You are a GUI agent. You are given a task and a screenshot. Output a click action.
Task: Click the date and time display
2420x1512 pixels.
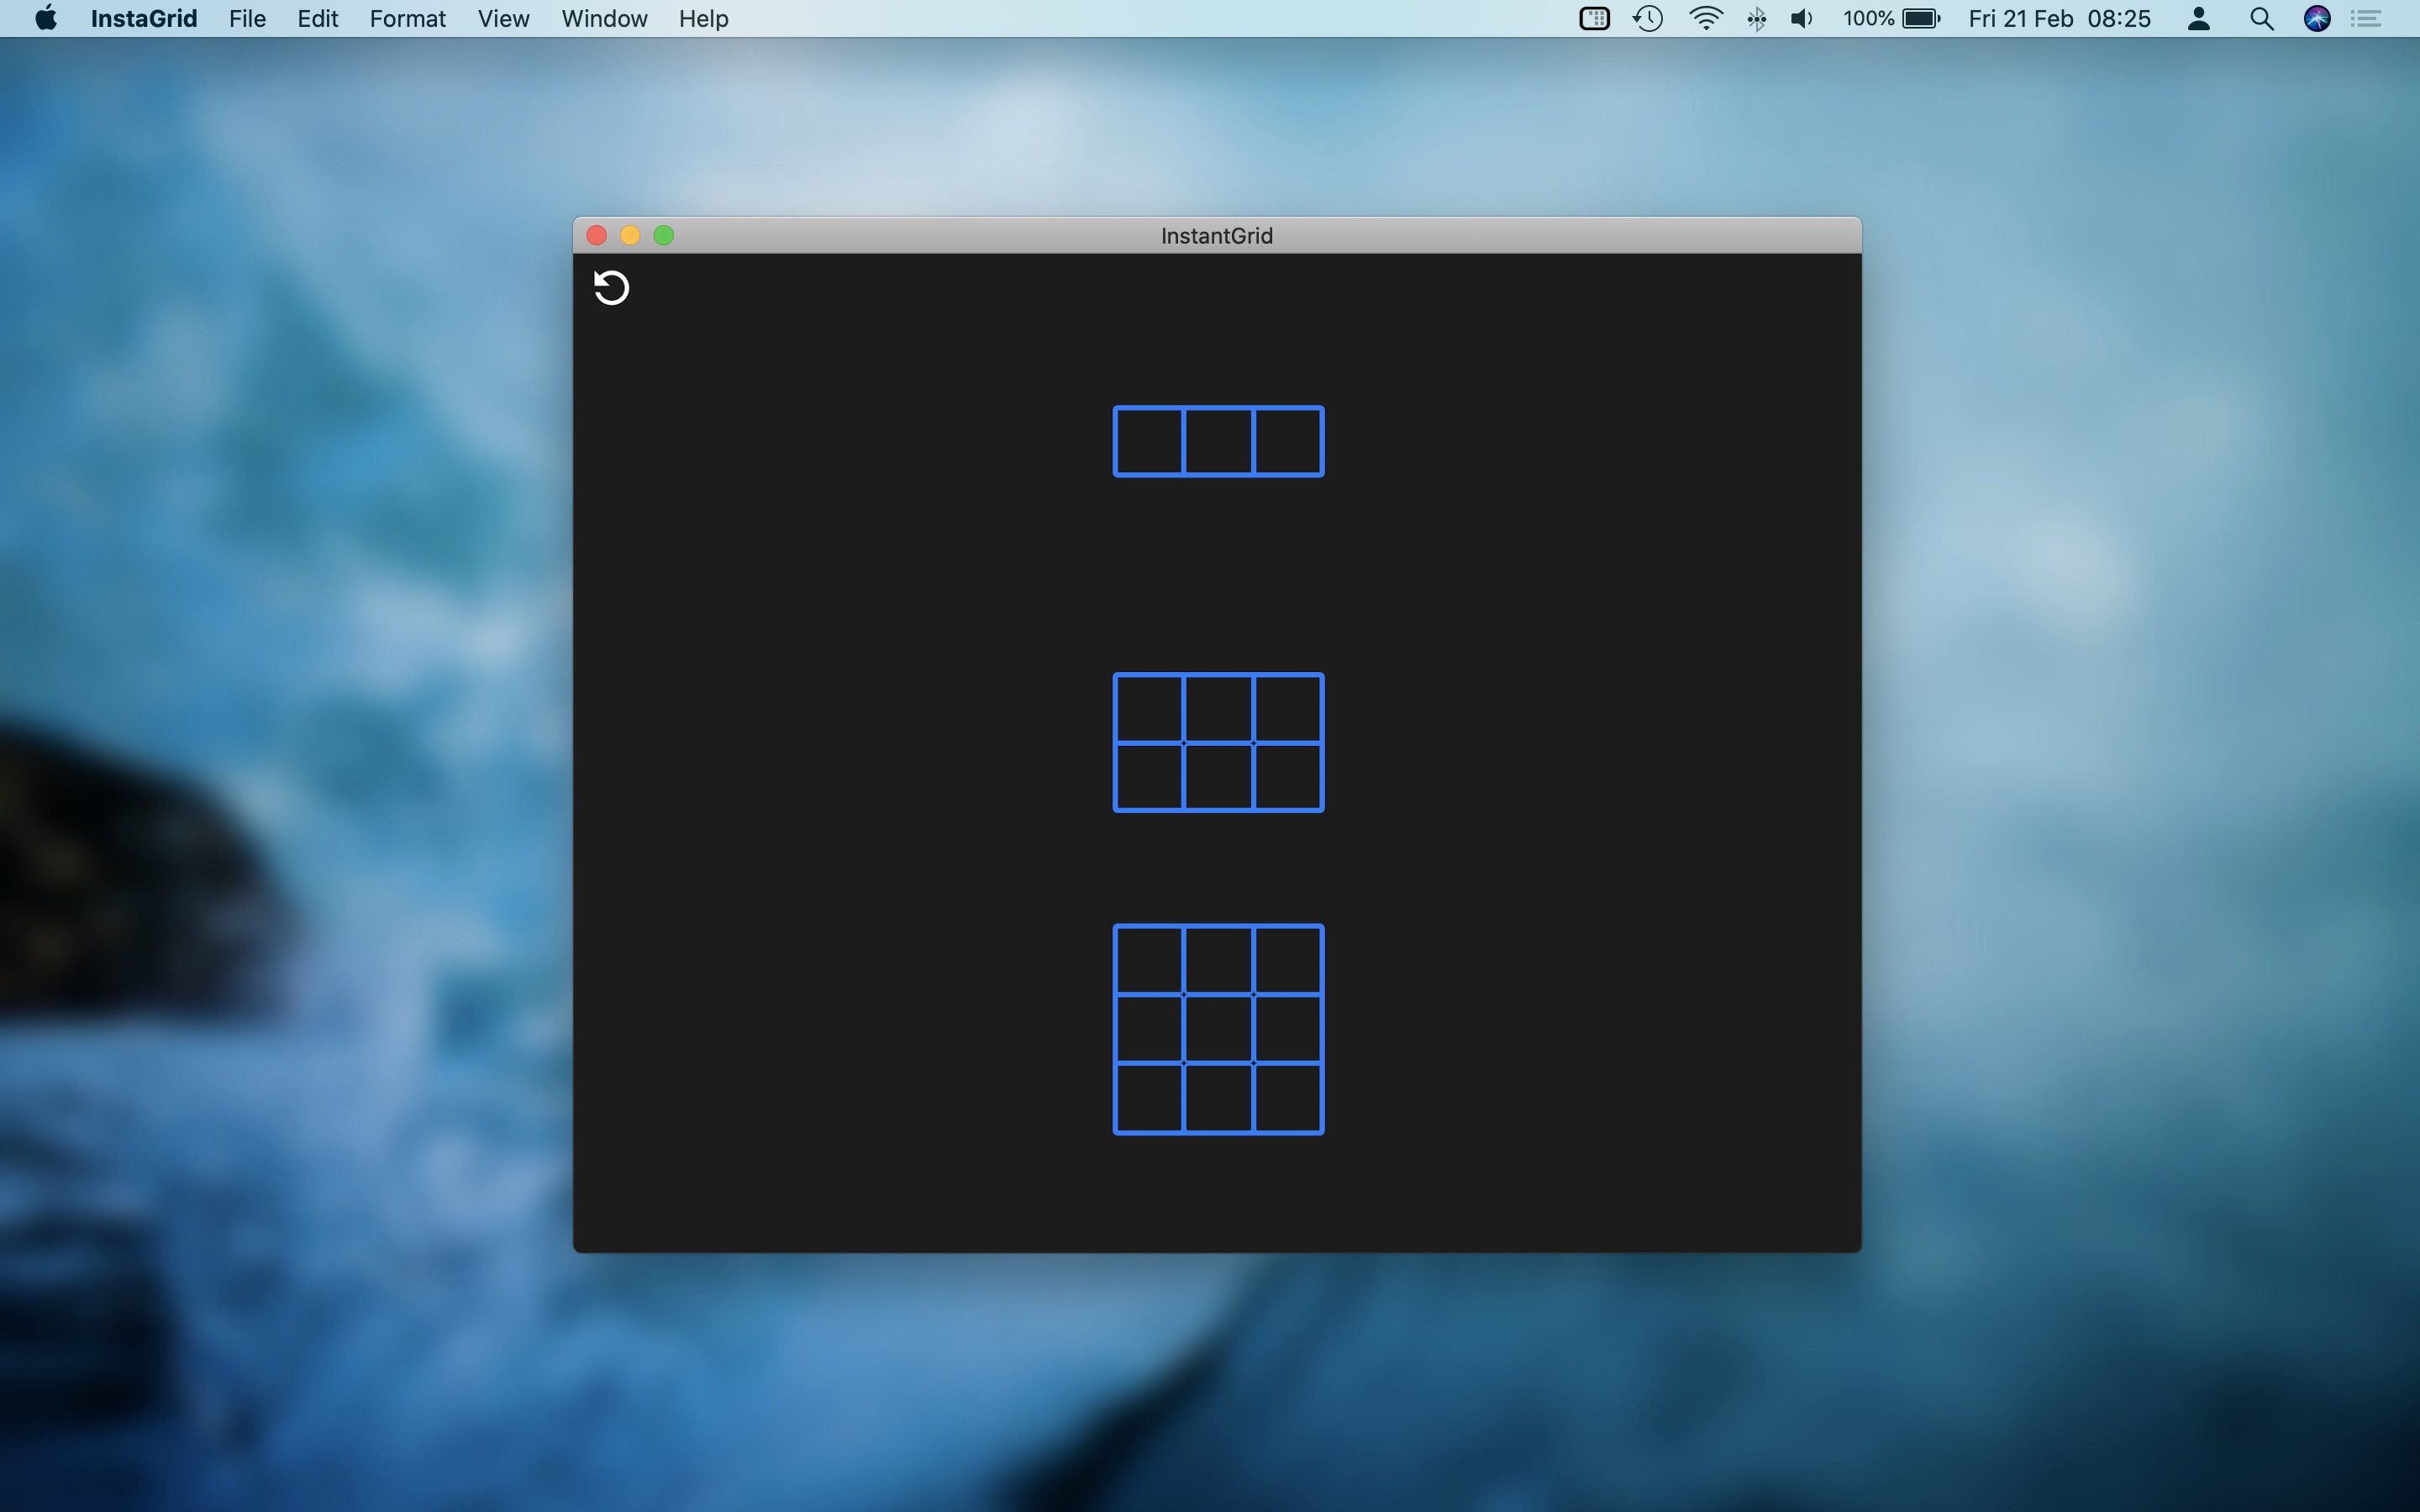pos(2059,19)
